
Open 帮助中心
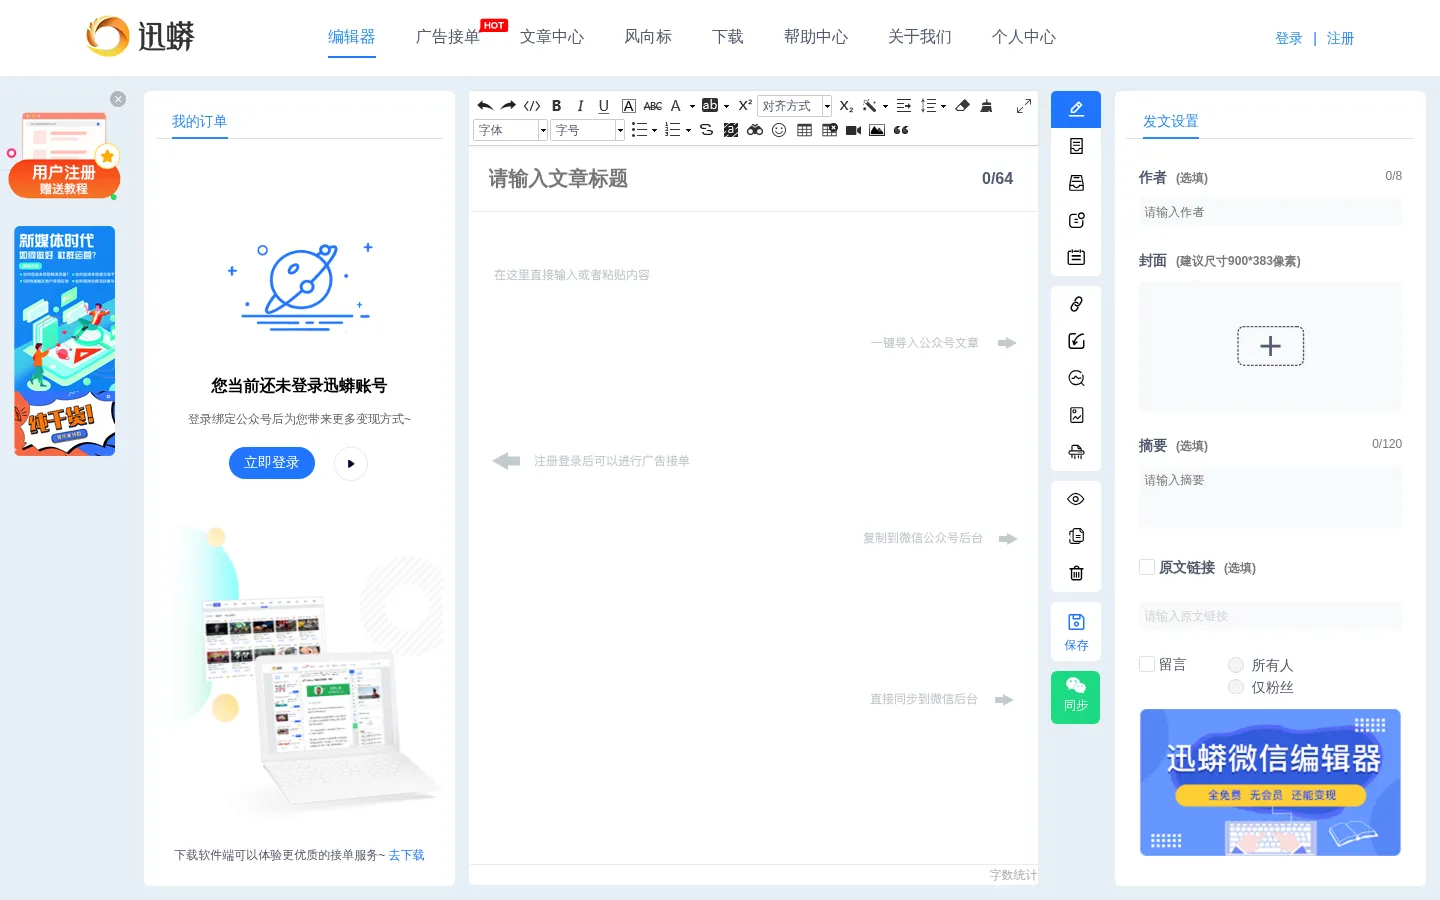click(816, 37)
